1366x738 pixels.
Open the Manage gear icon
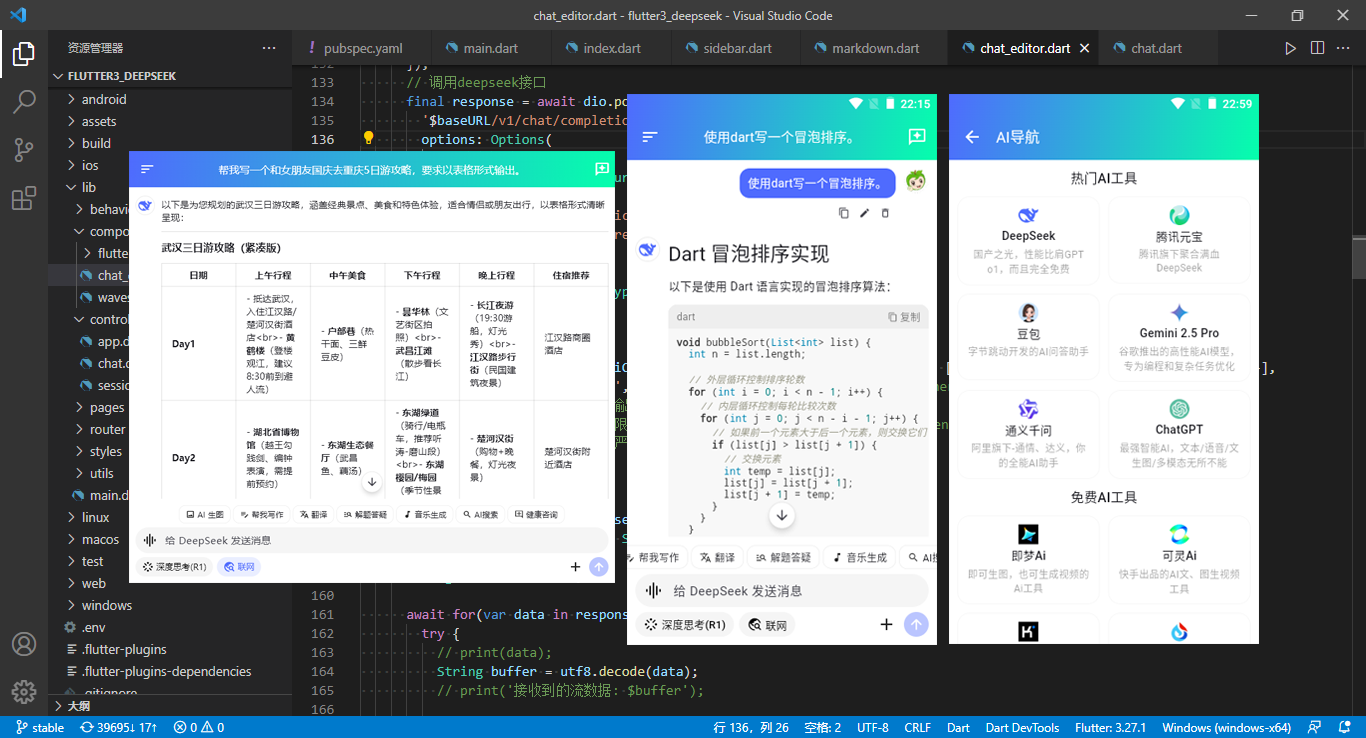coord(24,691)
